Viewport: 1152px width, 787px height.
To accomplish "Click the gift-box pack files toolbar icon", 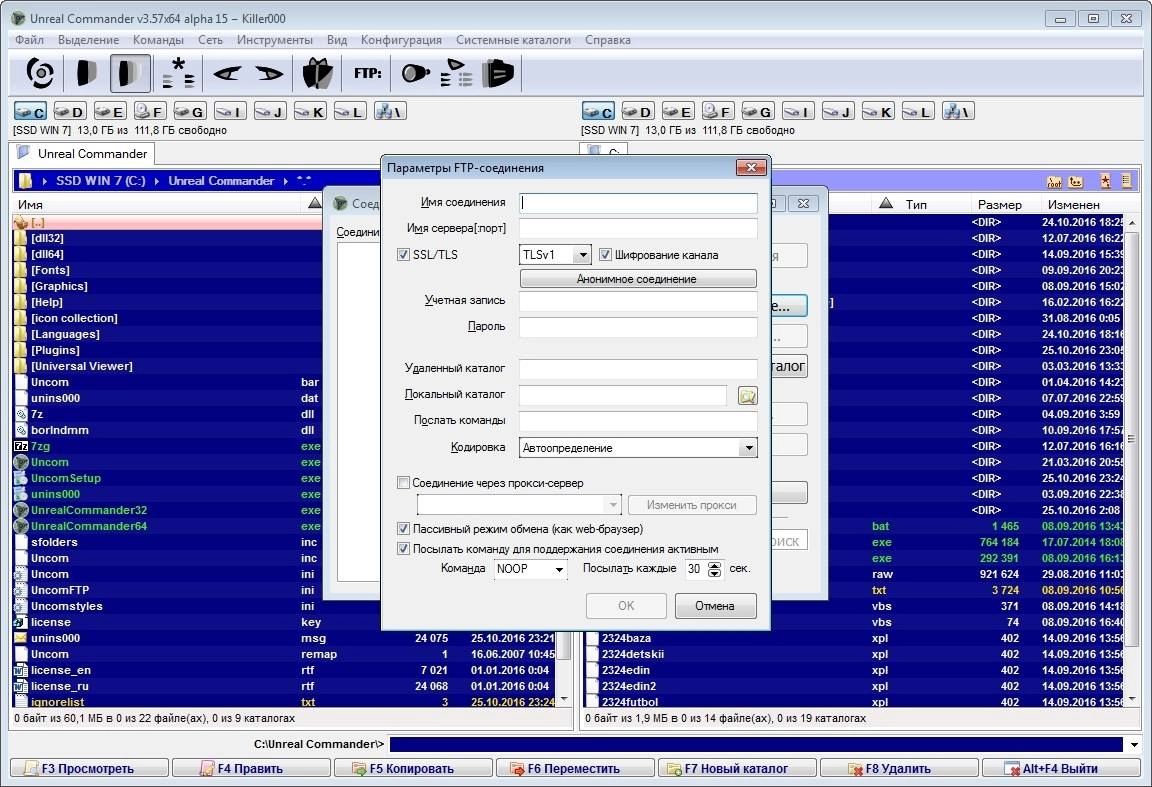I will pyautogui.click(x=317, y=73).
